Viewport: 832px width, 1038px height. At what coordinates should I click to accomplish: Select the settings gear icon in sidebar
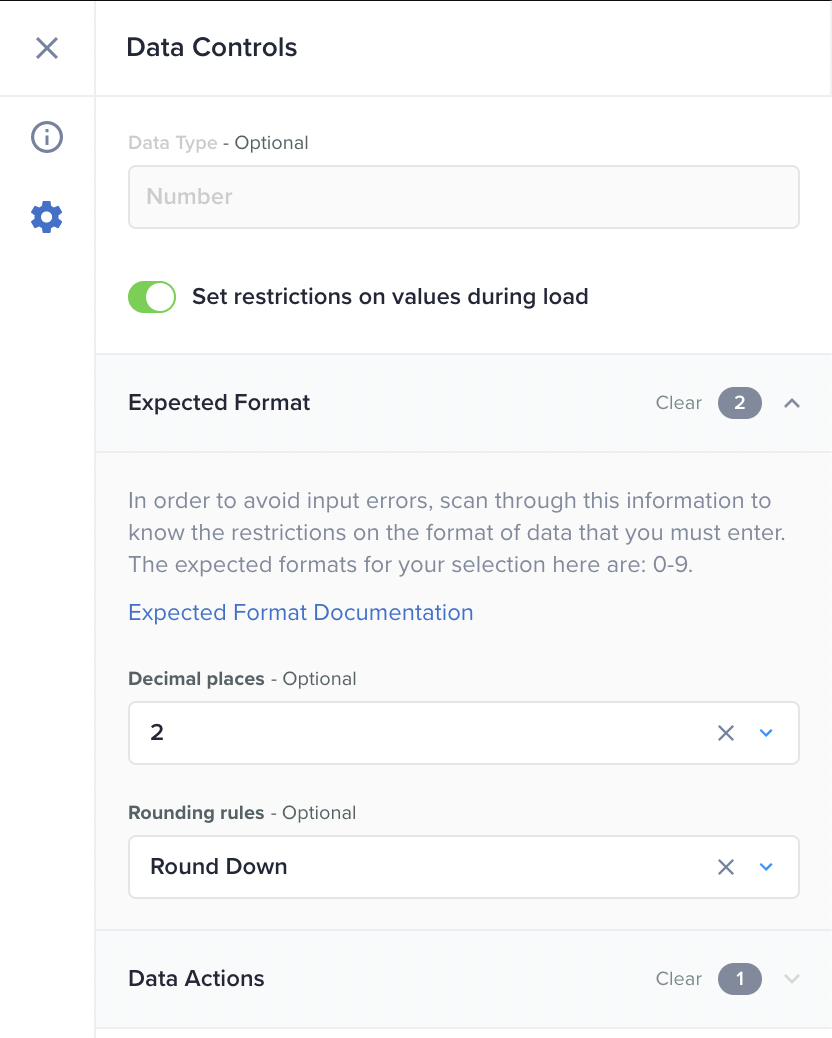point(47,216)
